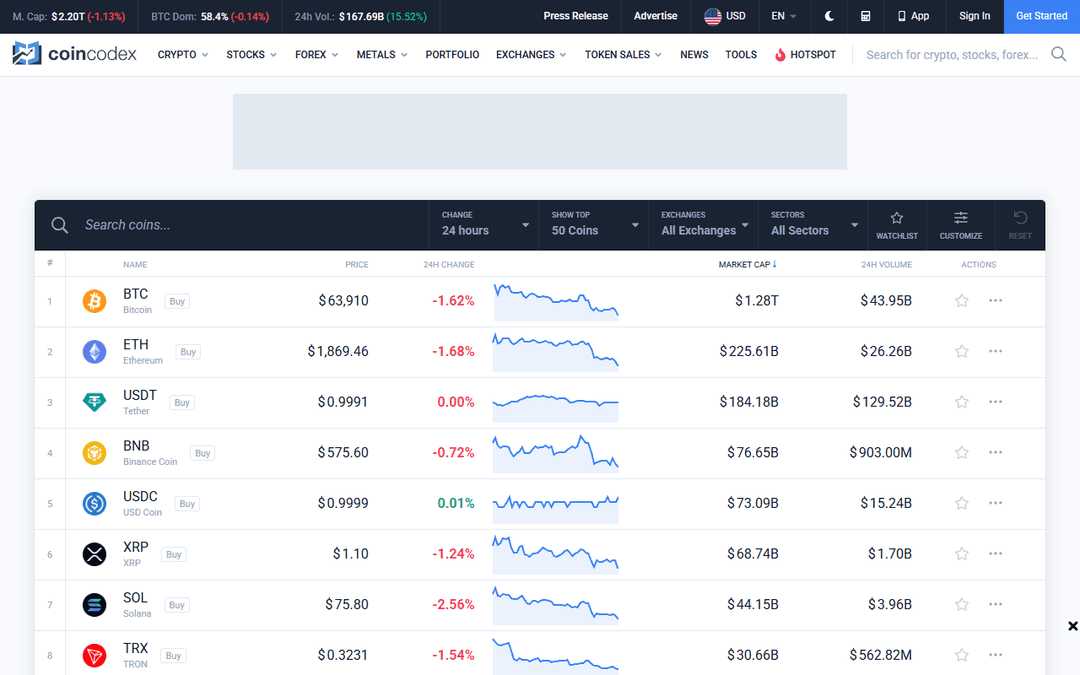Click the TRON coin logo
1080x675 pixels.
click(x=94, y=656)
